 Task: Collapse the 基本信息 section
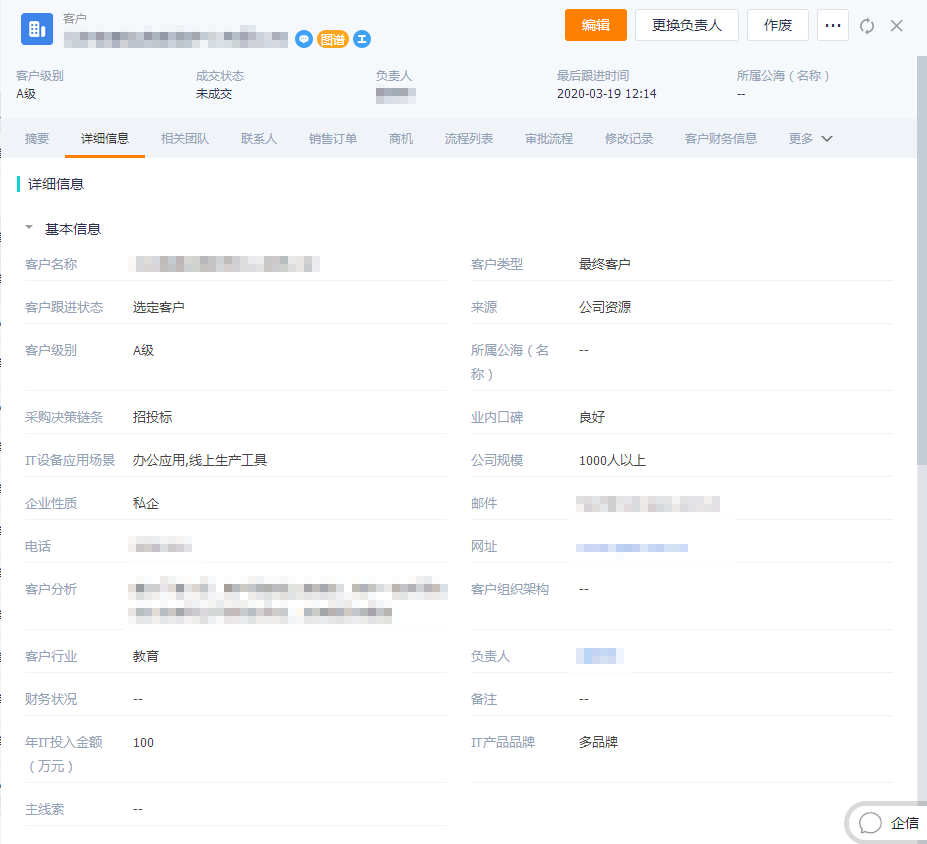click(x=29, y=227)
